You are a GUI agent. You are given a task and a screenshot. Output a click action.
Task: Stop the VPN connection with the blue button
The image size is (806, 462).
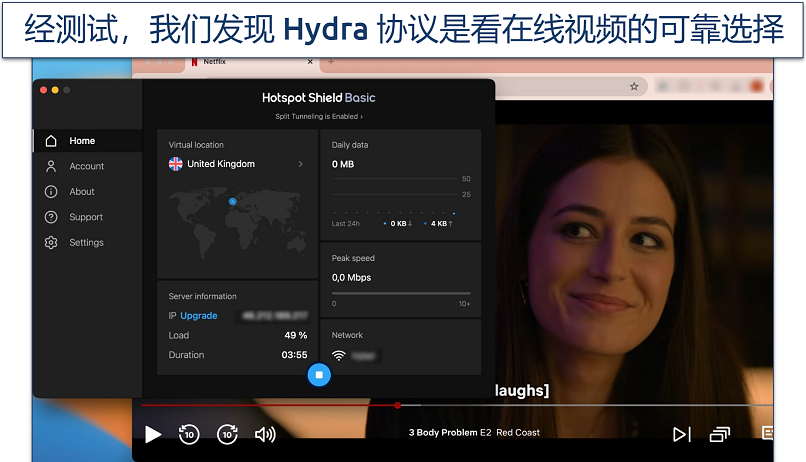(319, 375)
